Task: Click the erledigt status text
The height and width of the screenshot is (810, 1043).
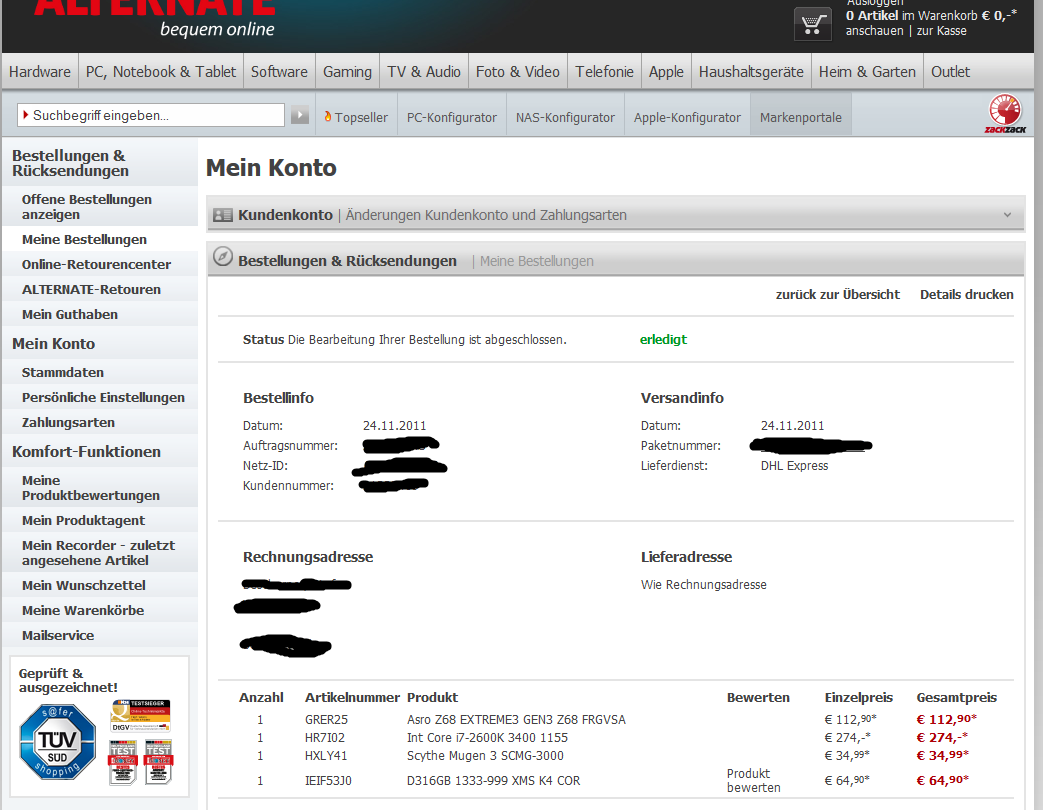Action: tap(663, 339)
